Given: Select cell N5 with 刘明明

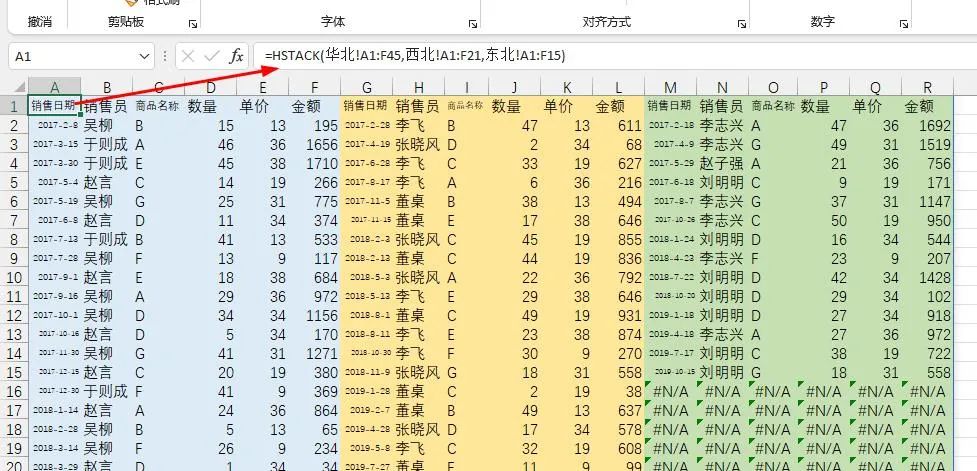Looking at the screenshot, I should click(x=723, y=183).
